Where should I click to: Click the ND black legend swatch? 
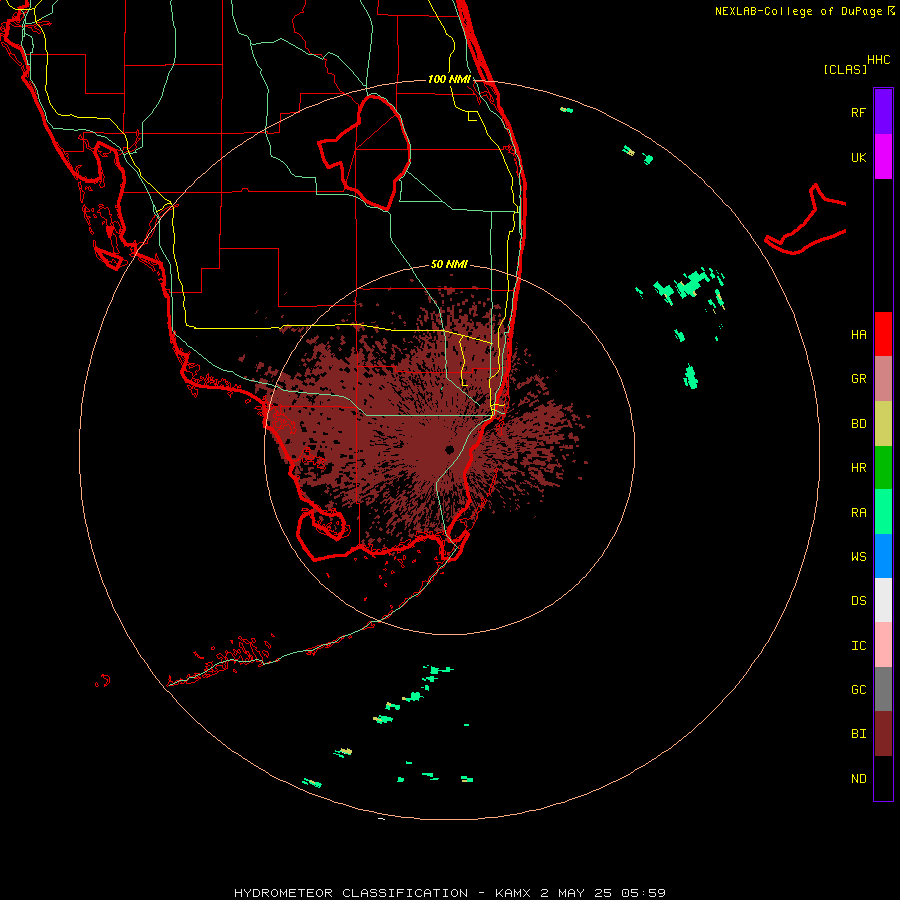click(883, 778)
